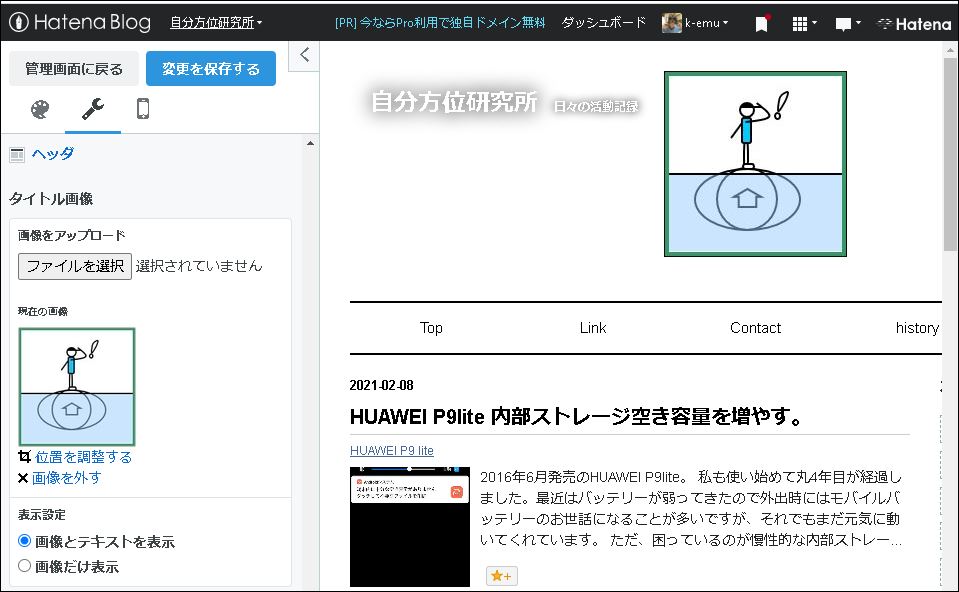
Task: Collapse the sidebar with the chevron
Action: 304,55
